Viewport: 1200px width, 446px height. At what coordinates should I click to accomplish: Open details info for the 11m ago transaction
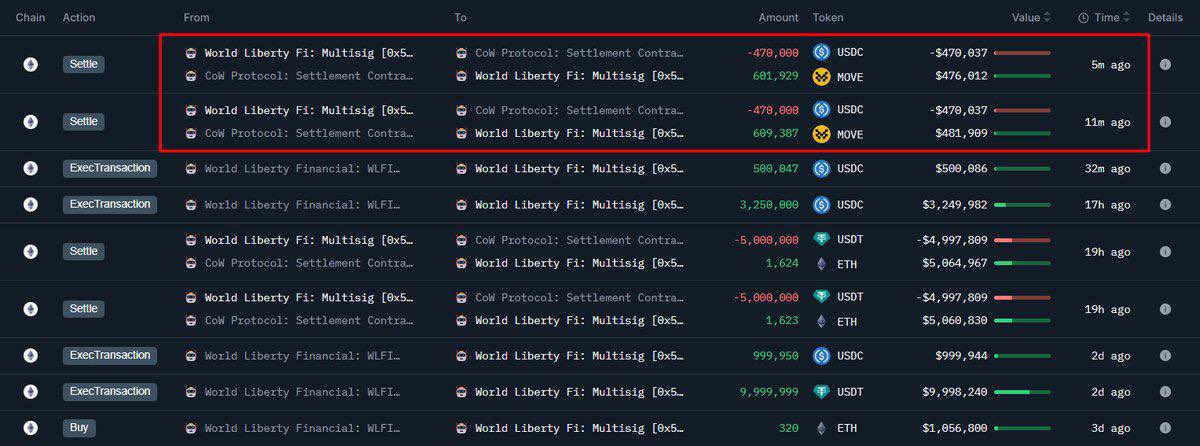1165,122
